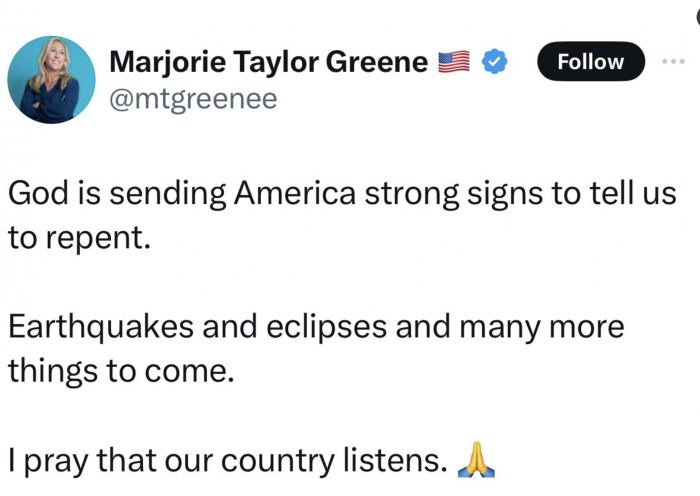This screenshot has height=496, width=700.
Task: Click the word 'eclipses' in the tweet
Action: click(327, 327)
